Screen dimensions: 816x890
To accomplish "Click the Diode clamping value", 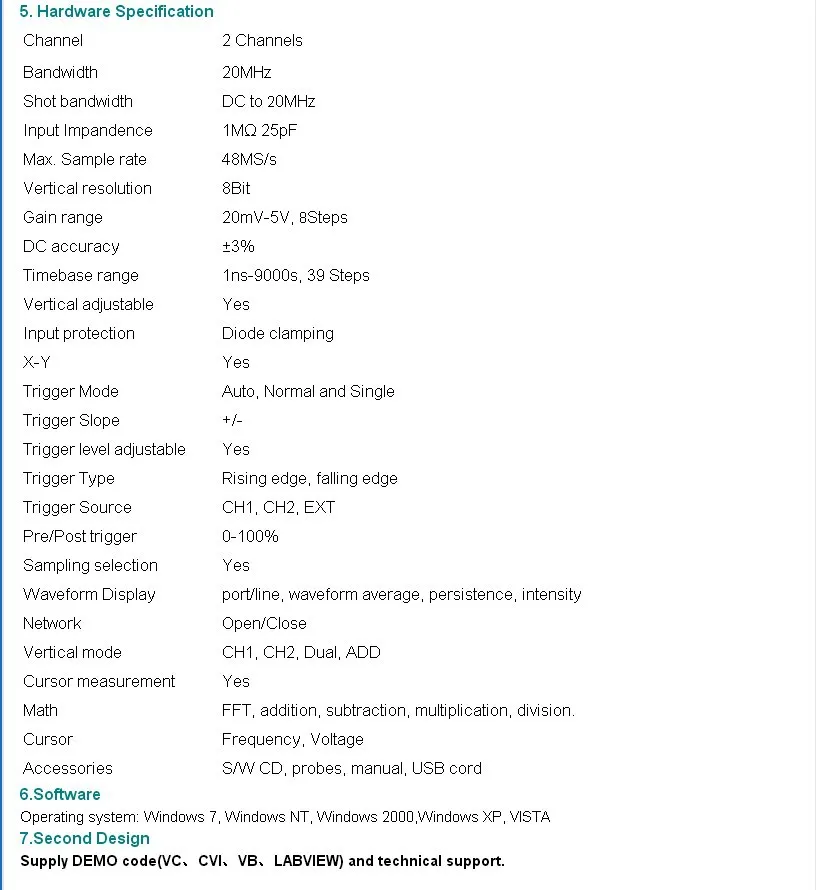I will (x=277, y=333).
